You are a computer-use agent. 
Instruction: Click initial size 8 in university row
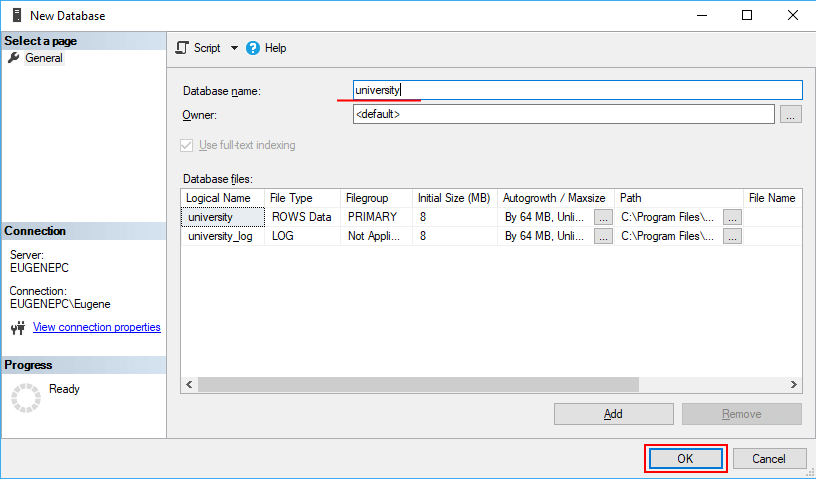tap(455, 217)
